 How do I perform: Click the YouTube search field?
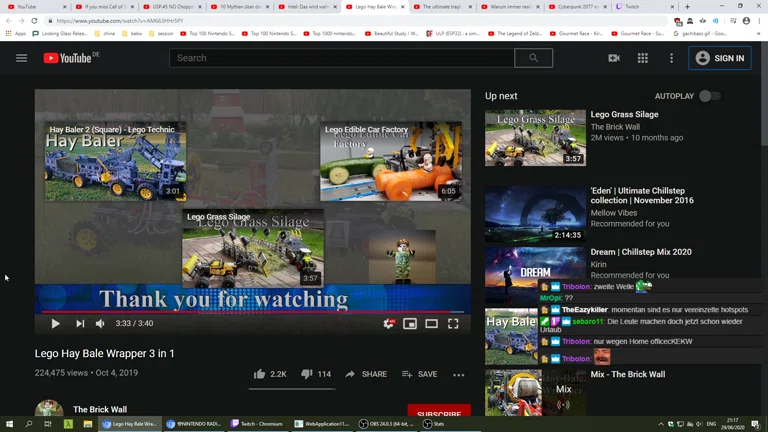click(342, 58)
